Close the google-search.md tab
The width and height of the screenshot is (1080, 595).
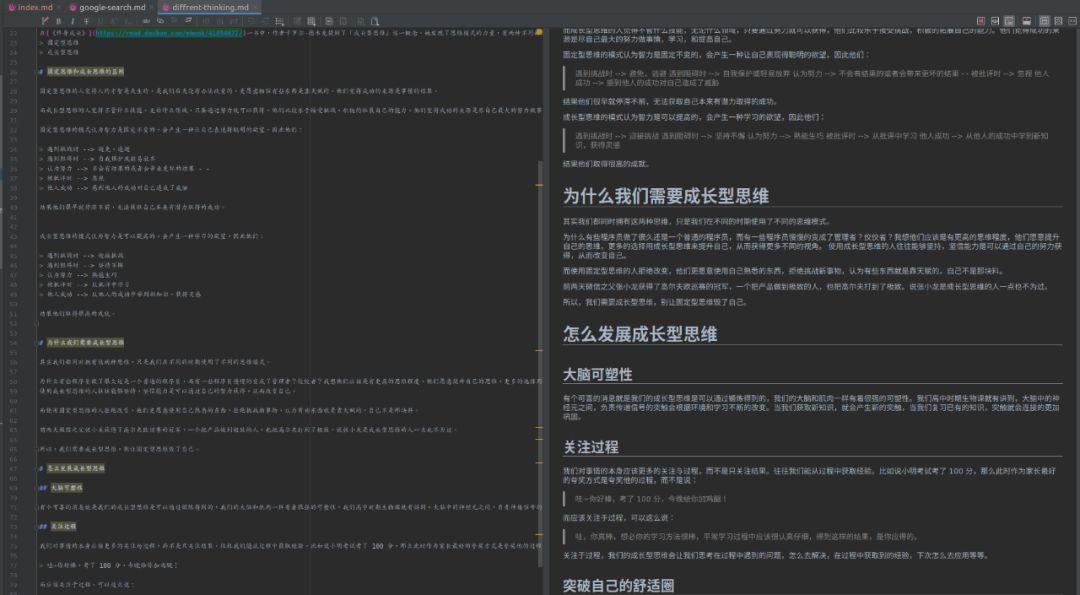[152, 8]
